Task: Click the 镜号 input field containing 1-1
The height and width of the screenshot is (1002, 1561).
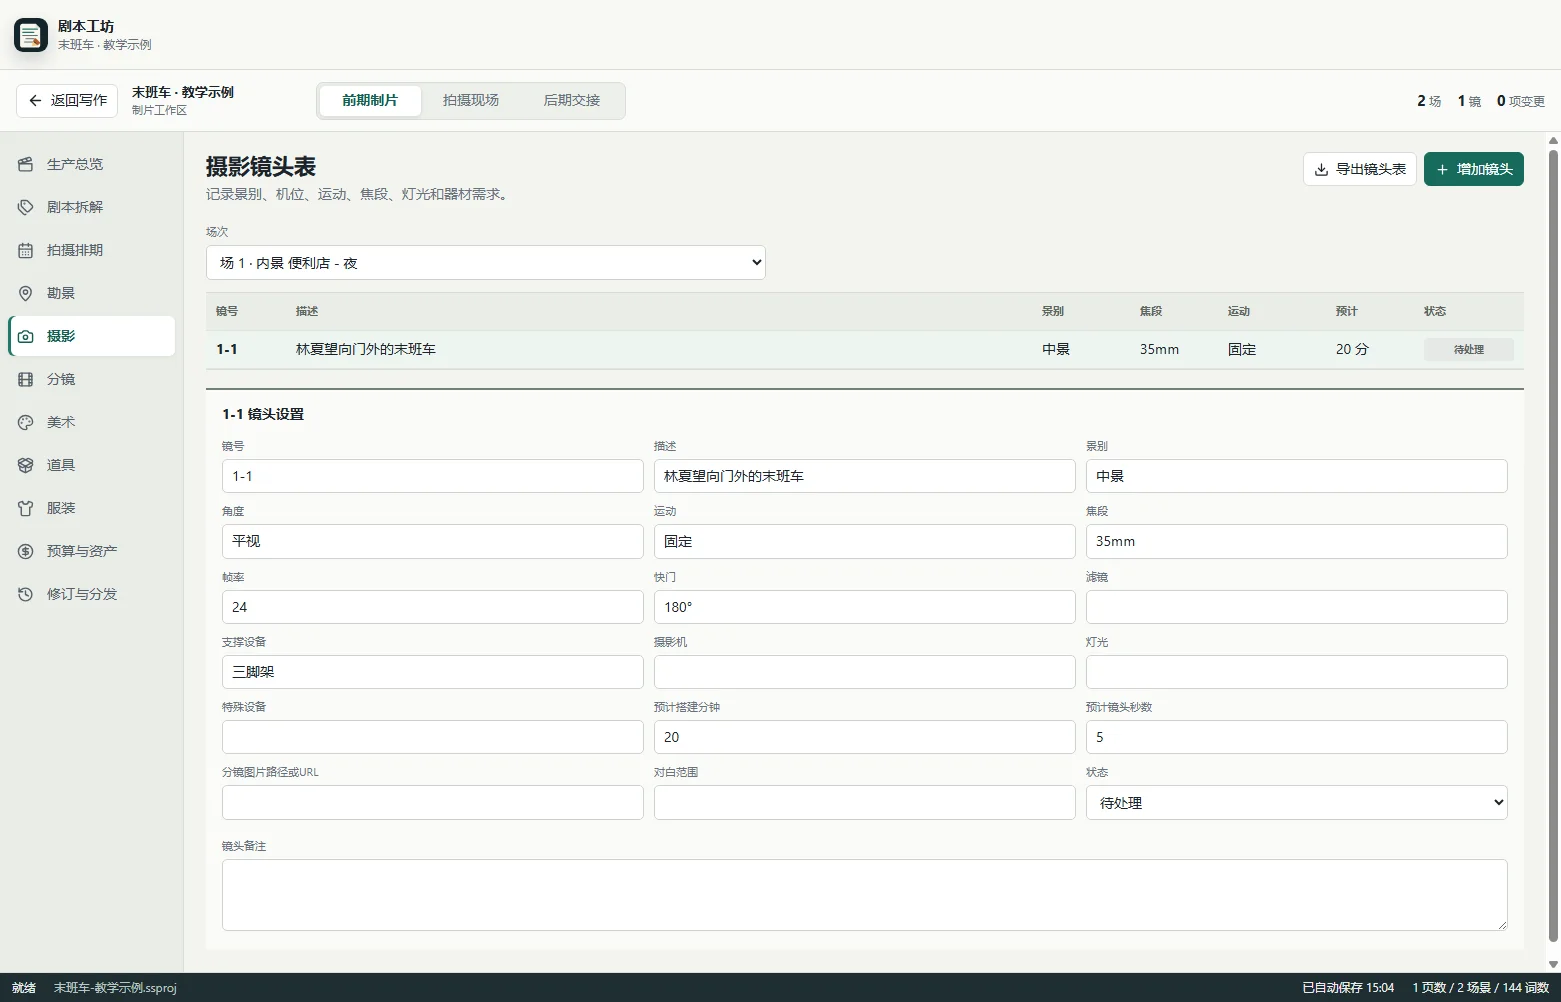Action: click(433, 476)
